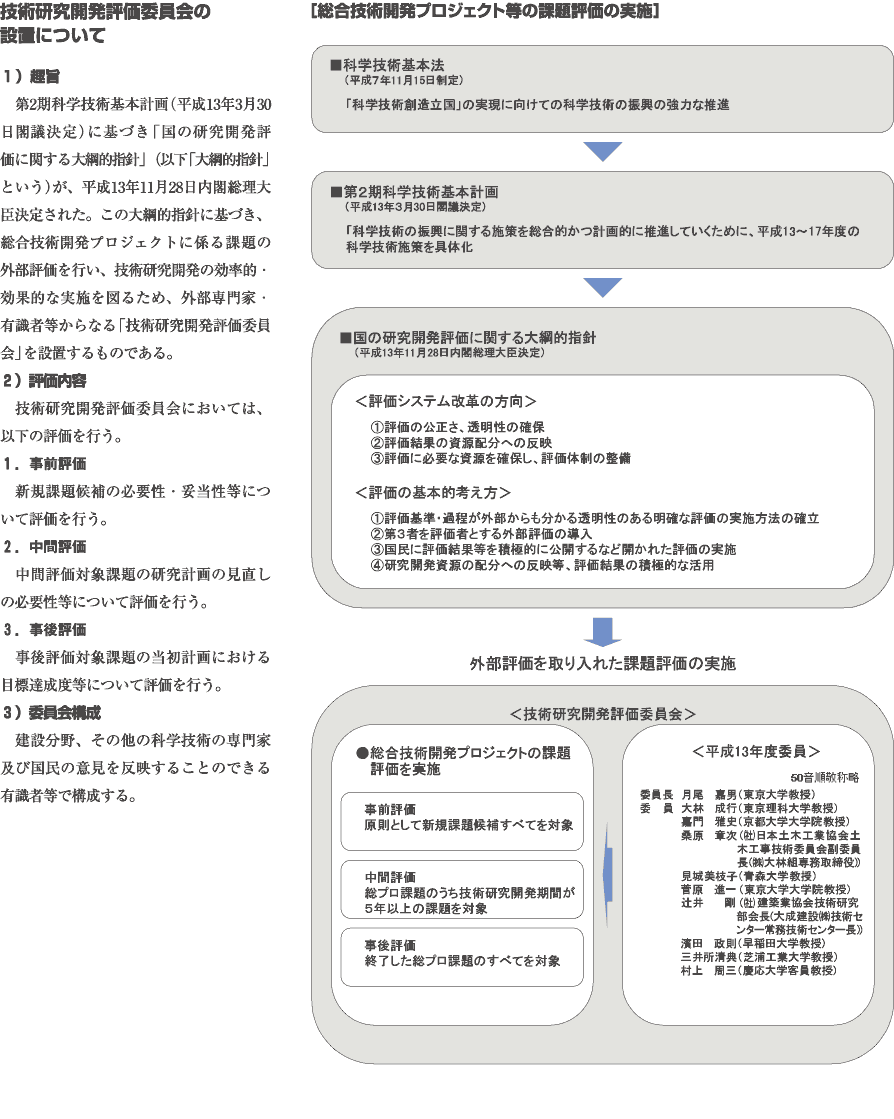Viewport: 894px width, 1119px height.
Task: Click the box heading "■国の研究開発評価に関する大綱的指針"
Action: tap(468, 338)
